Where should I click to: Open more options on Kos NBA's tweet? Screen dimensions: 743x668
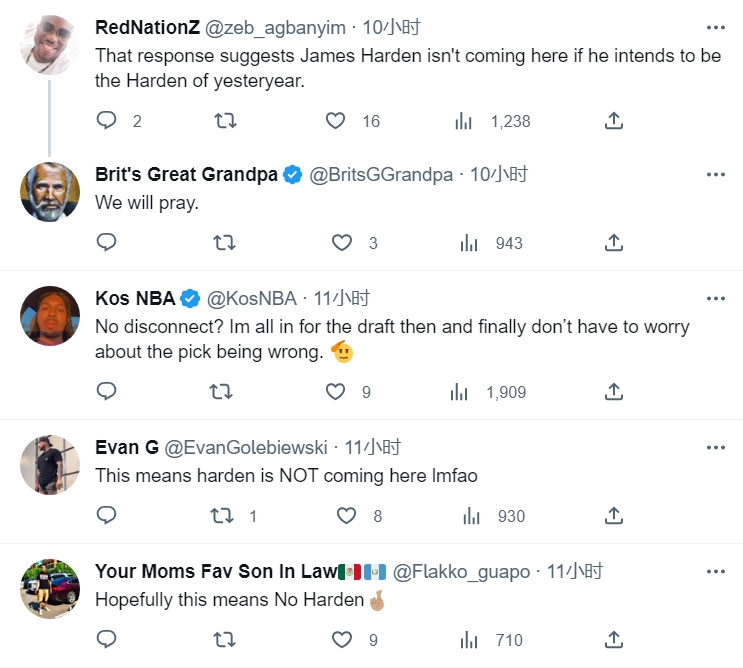click(x=716, y=298)
